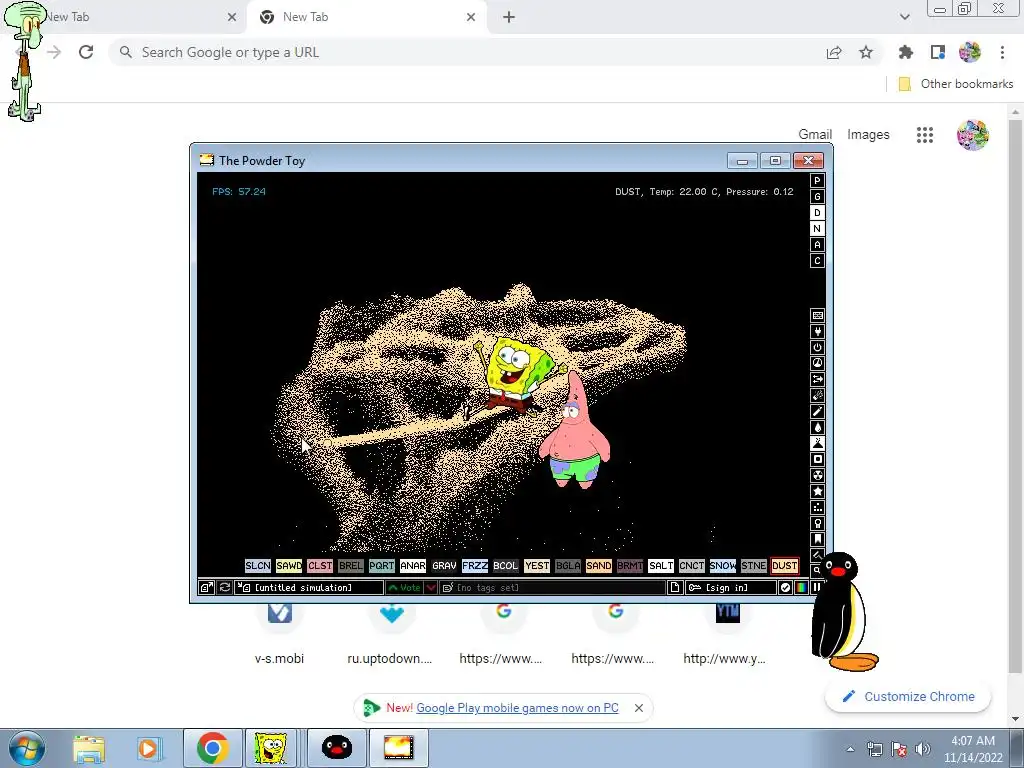Select the GRAV element
This screenshot has width=1024, height=768.
(443, 566)
